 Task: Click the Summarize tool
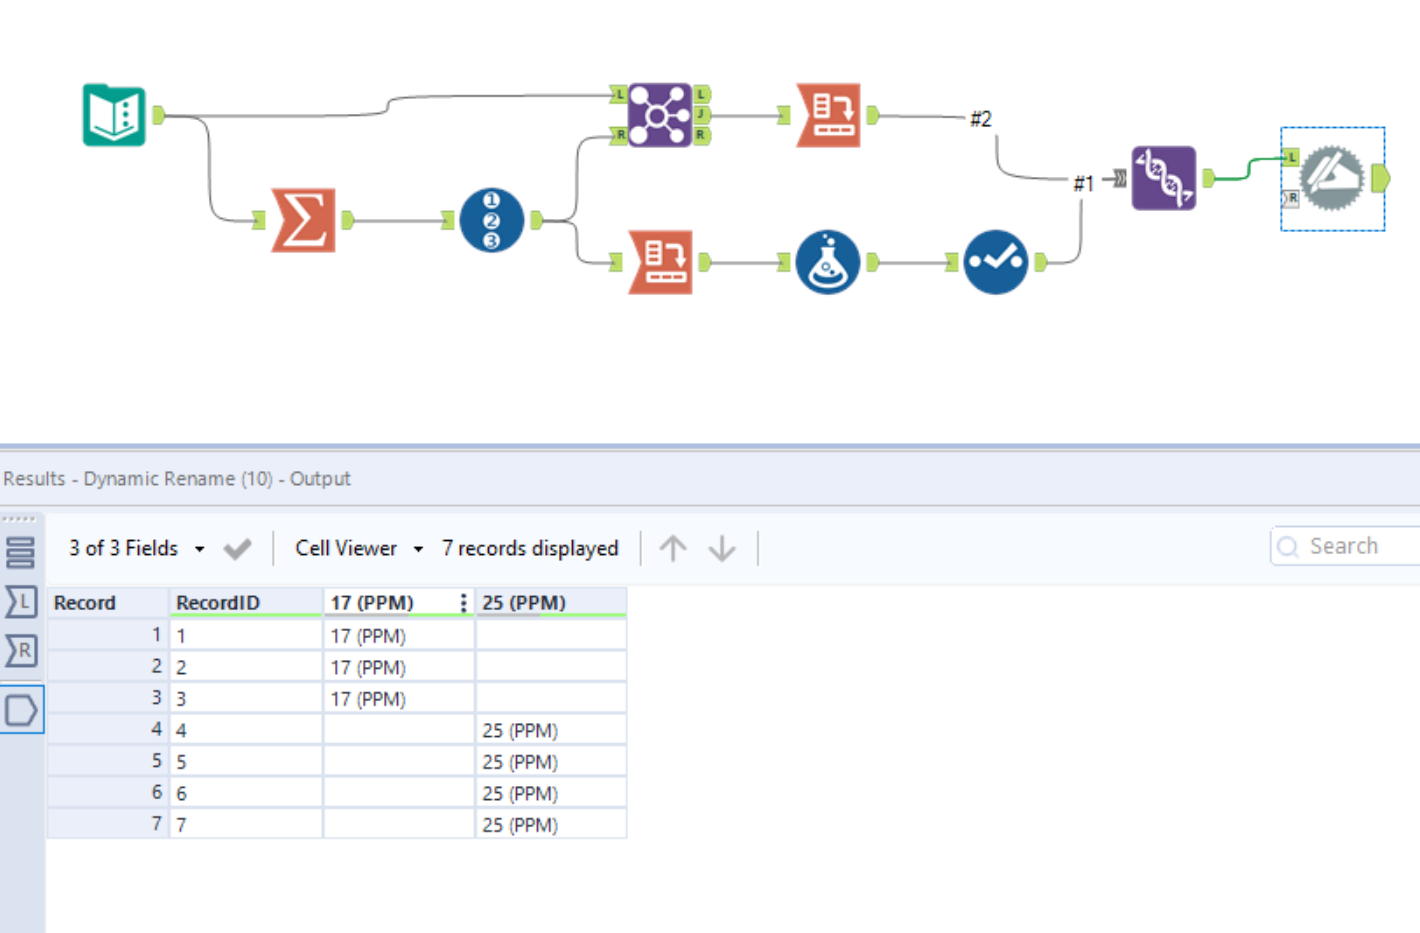click(303, 220)
